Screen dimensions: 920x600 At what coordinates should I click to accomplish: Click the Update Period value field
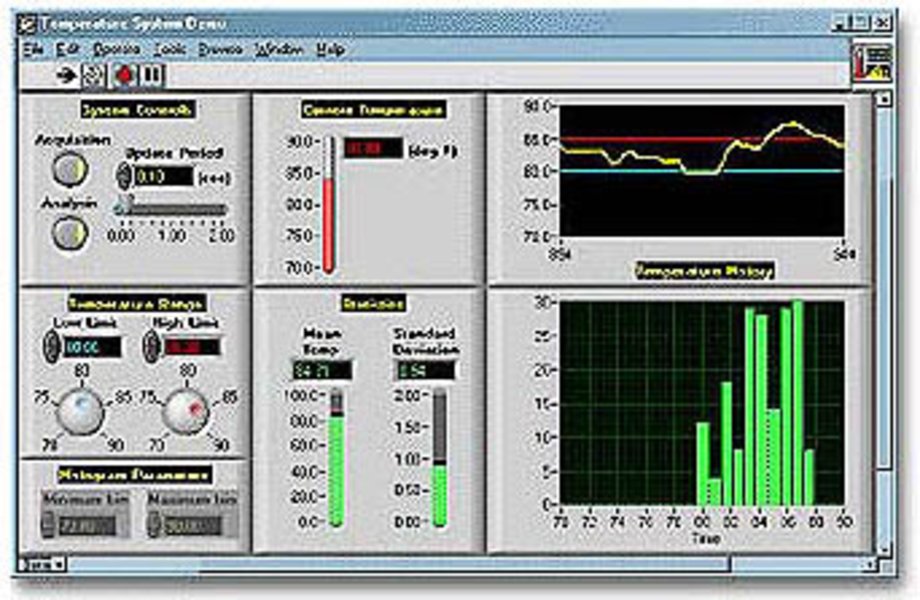(x=163, y=177)
